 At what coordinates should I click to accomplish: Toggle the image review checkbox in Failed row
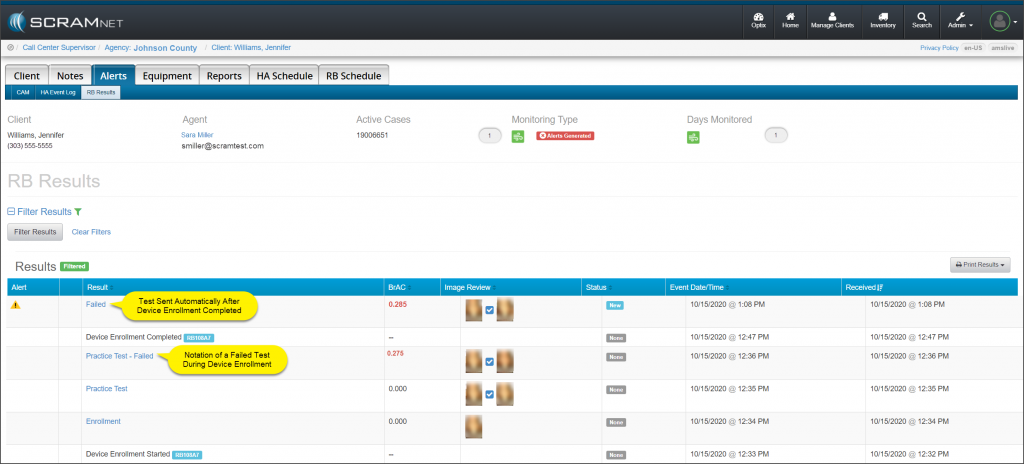click(x=488, y=311)
